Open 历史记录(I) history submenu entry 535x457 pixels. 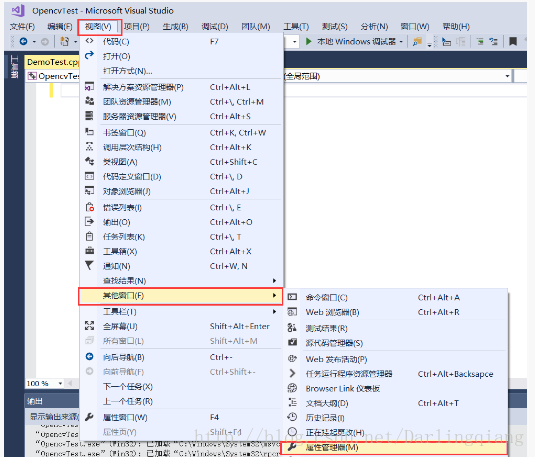(396, 418)
